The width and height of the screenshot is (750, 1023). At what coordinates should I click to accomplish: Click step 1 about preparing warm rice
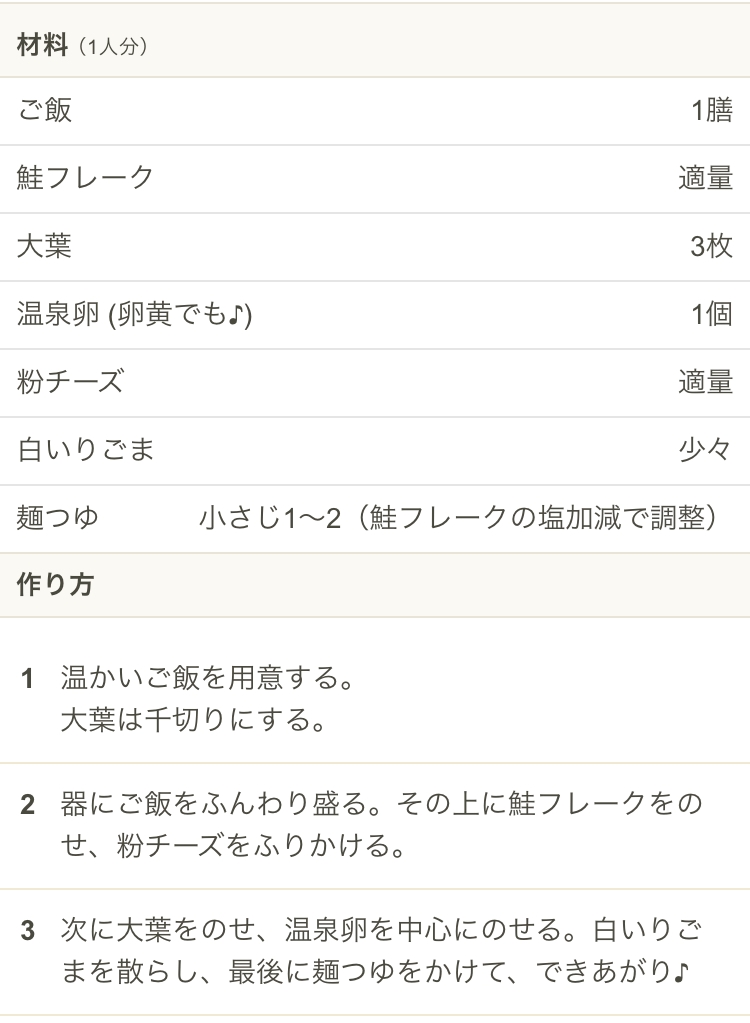tap(375, 699)
